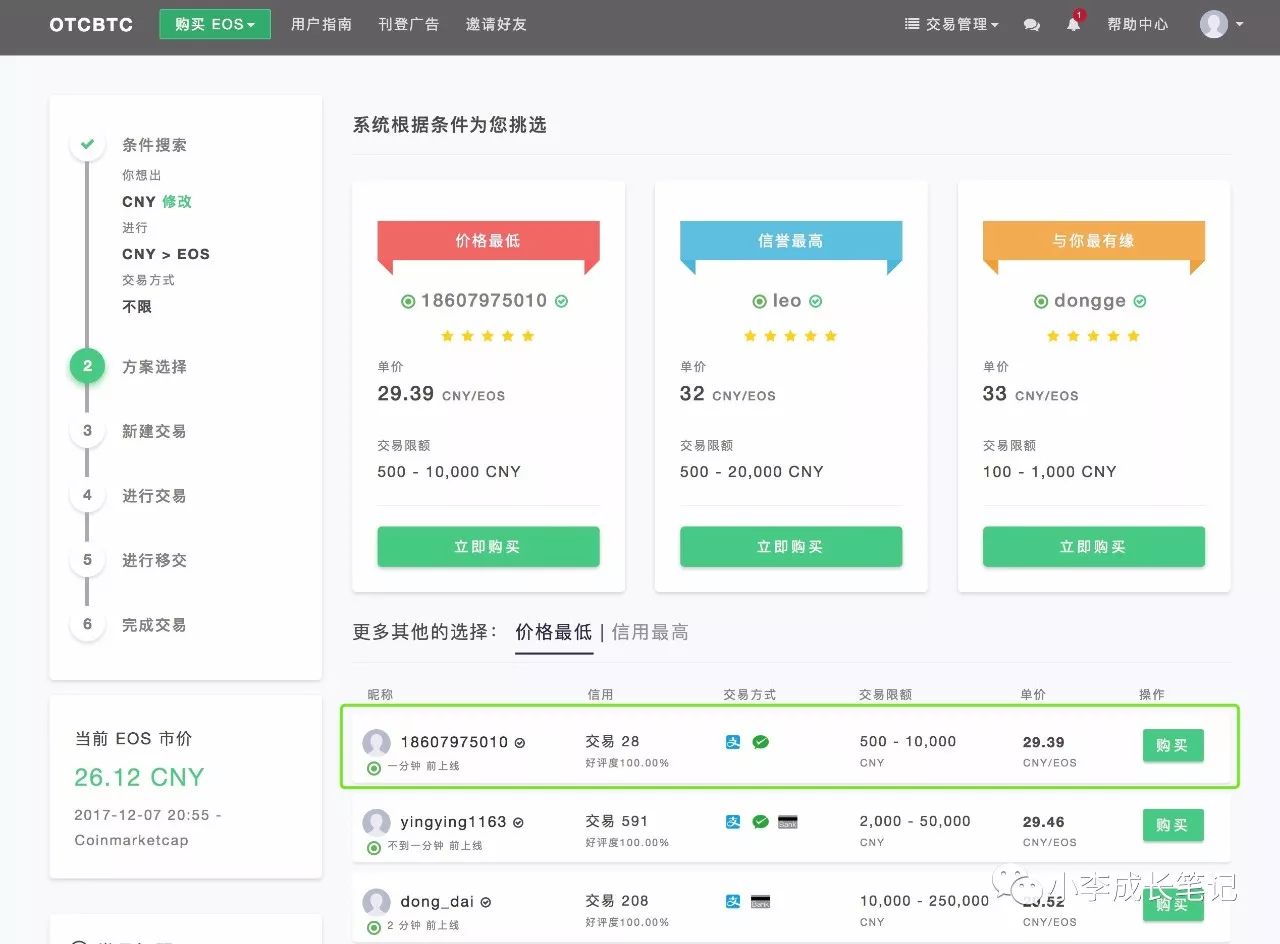Viewport: 1280px width, 944px height.
Task: Click 立即购买 on the 价格最低 card
Action: pyautogui.click(x=488, y=546)
